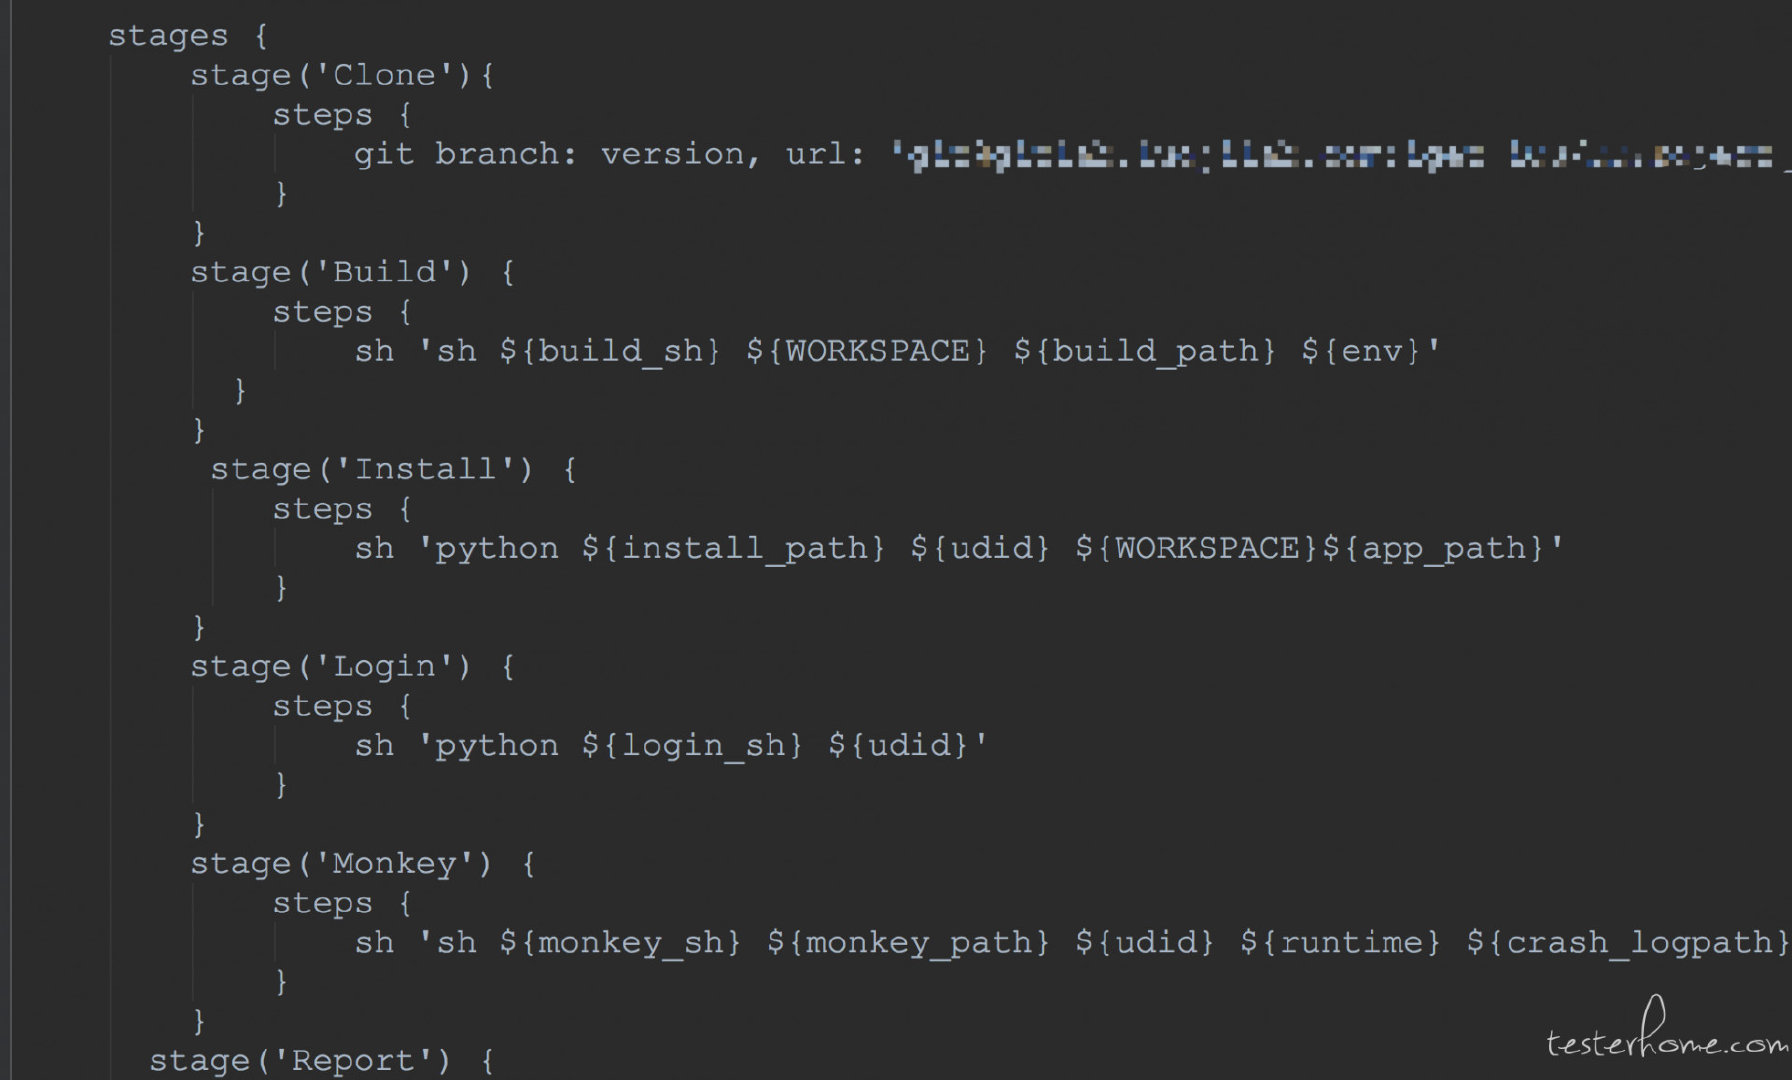Click the ${build_path} variable
The image size is (1792, 1080).
click(1145, 351)
